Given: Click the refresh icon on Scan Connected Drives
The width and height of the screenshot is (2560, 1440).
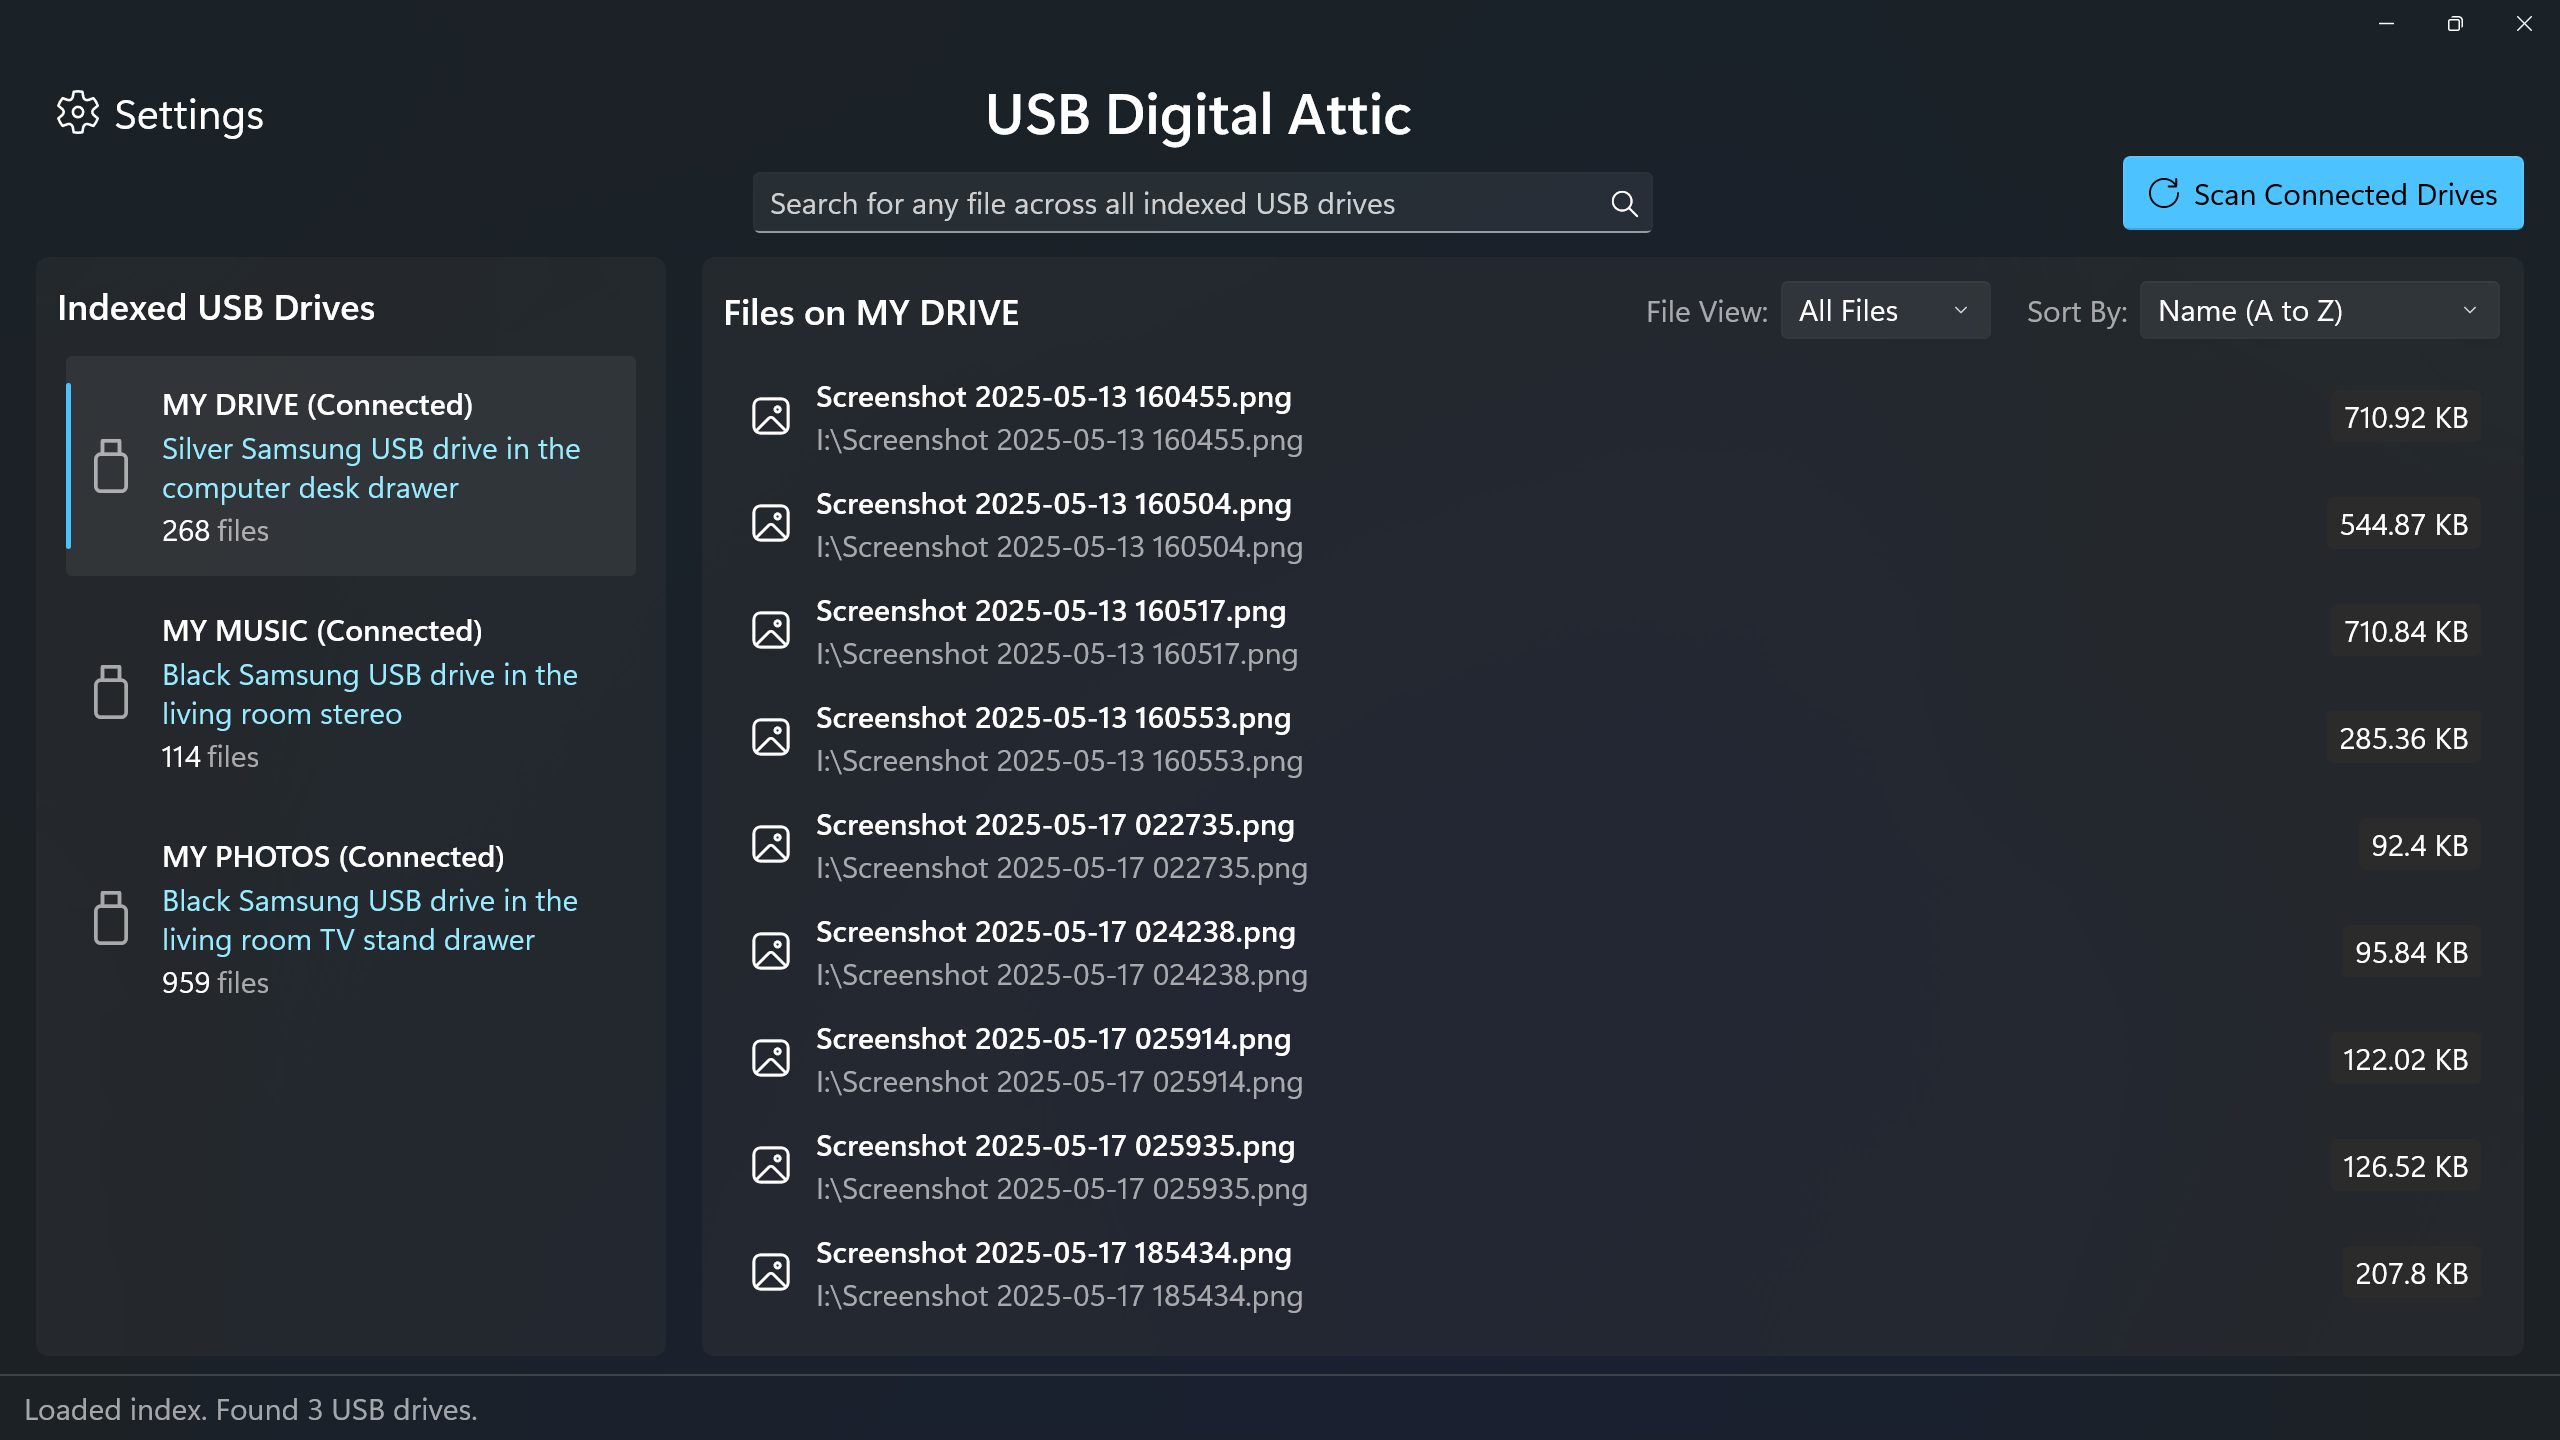Looking at the screenshot, I should [2165, 193].
